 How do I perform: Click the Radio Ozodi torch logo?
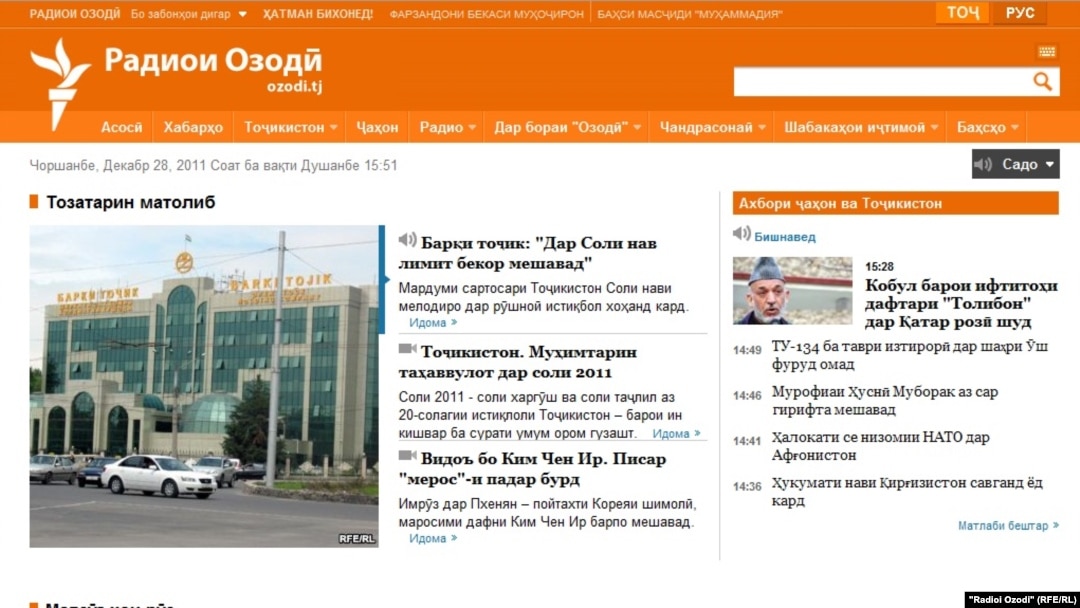[x=60, y=83]
